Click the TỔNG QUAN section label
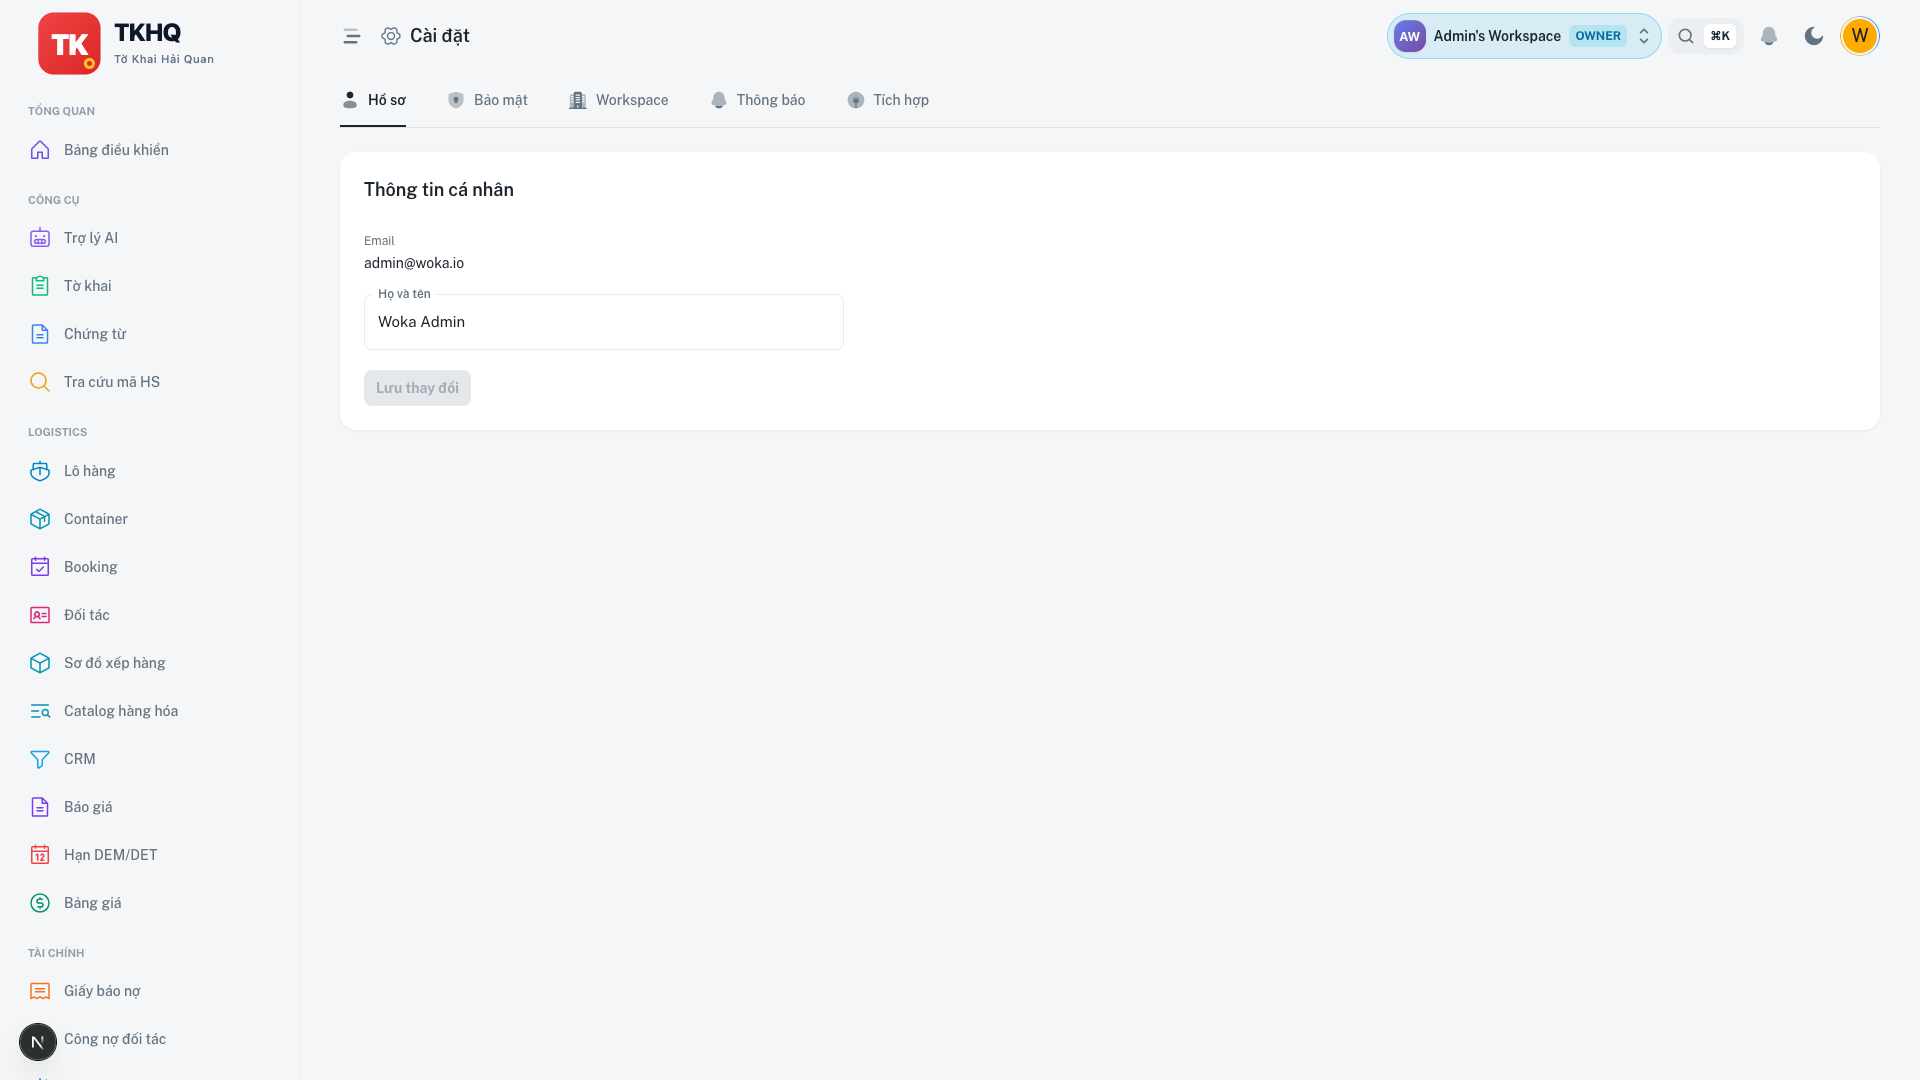 [61, 111]
